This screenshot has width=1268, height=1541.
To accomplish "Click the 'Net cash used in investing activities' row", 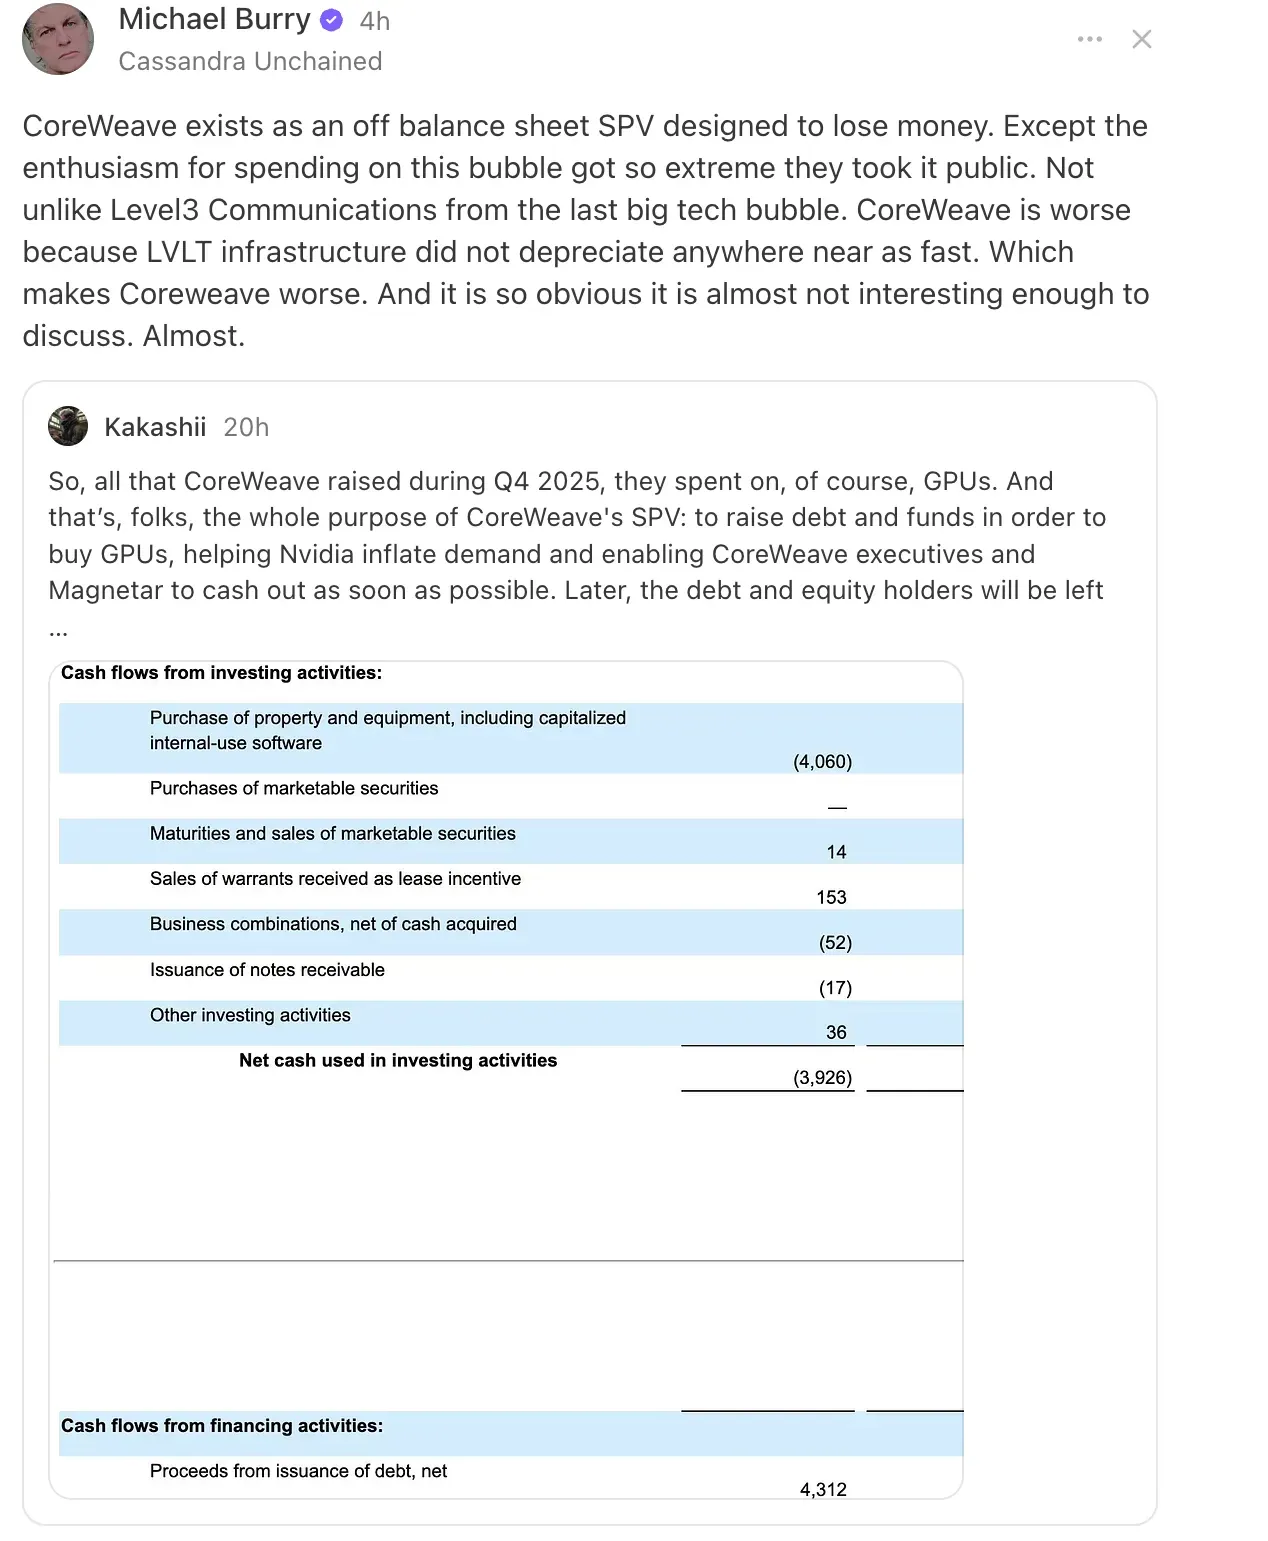I will [398, 1060].
